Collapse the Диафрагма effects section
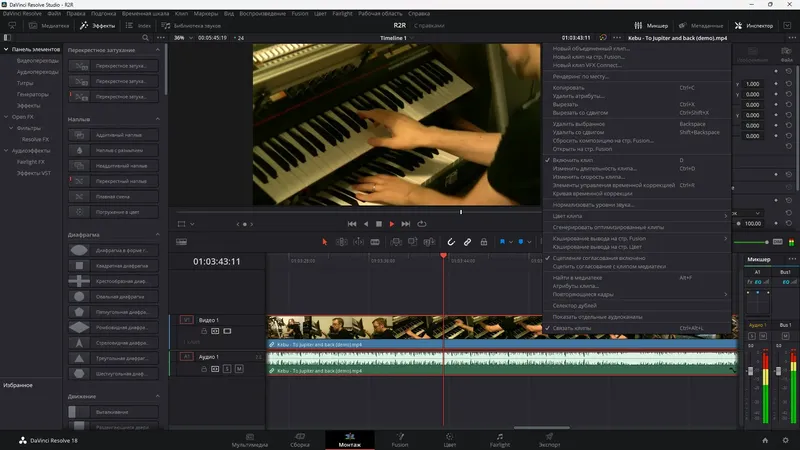 tap(158, 235)
